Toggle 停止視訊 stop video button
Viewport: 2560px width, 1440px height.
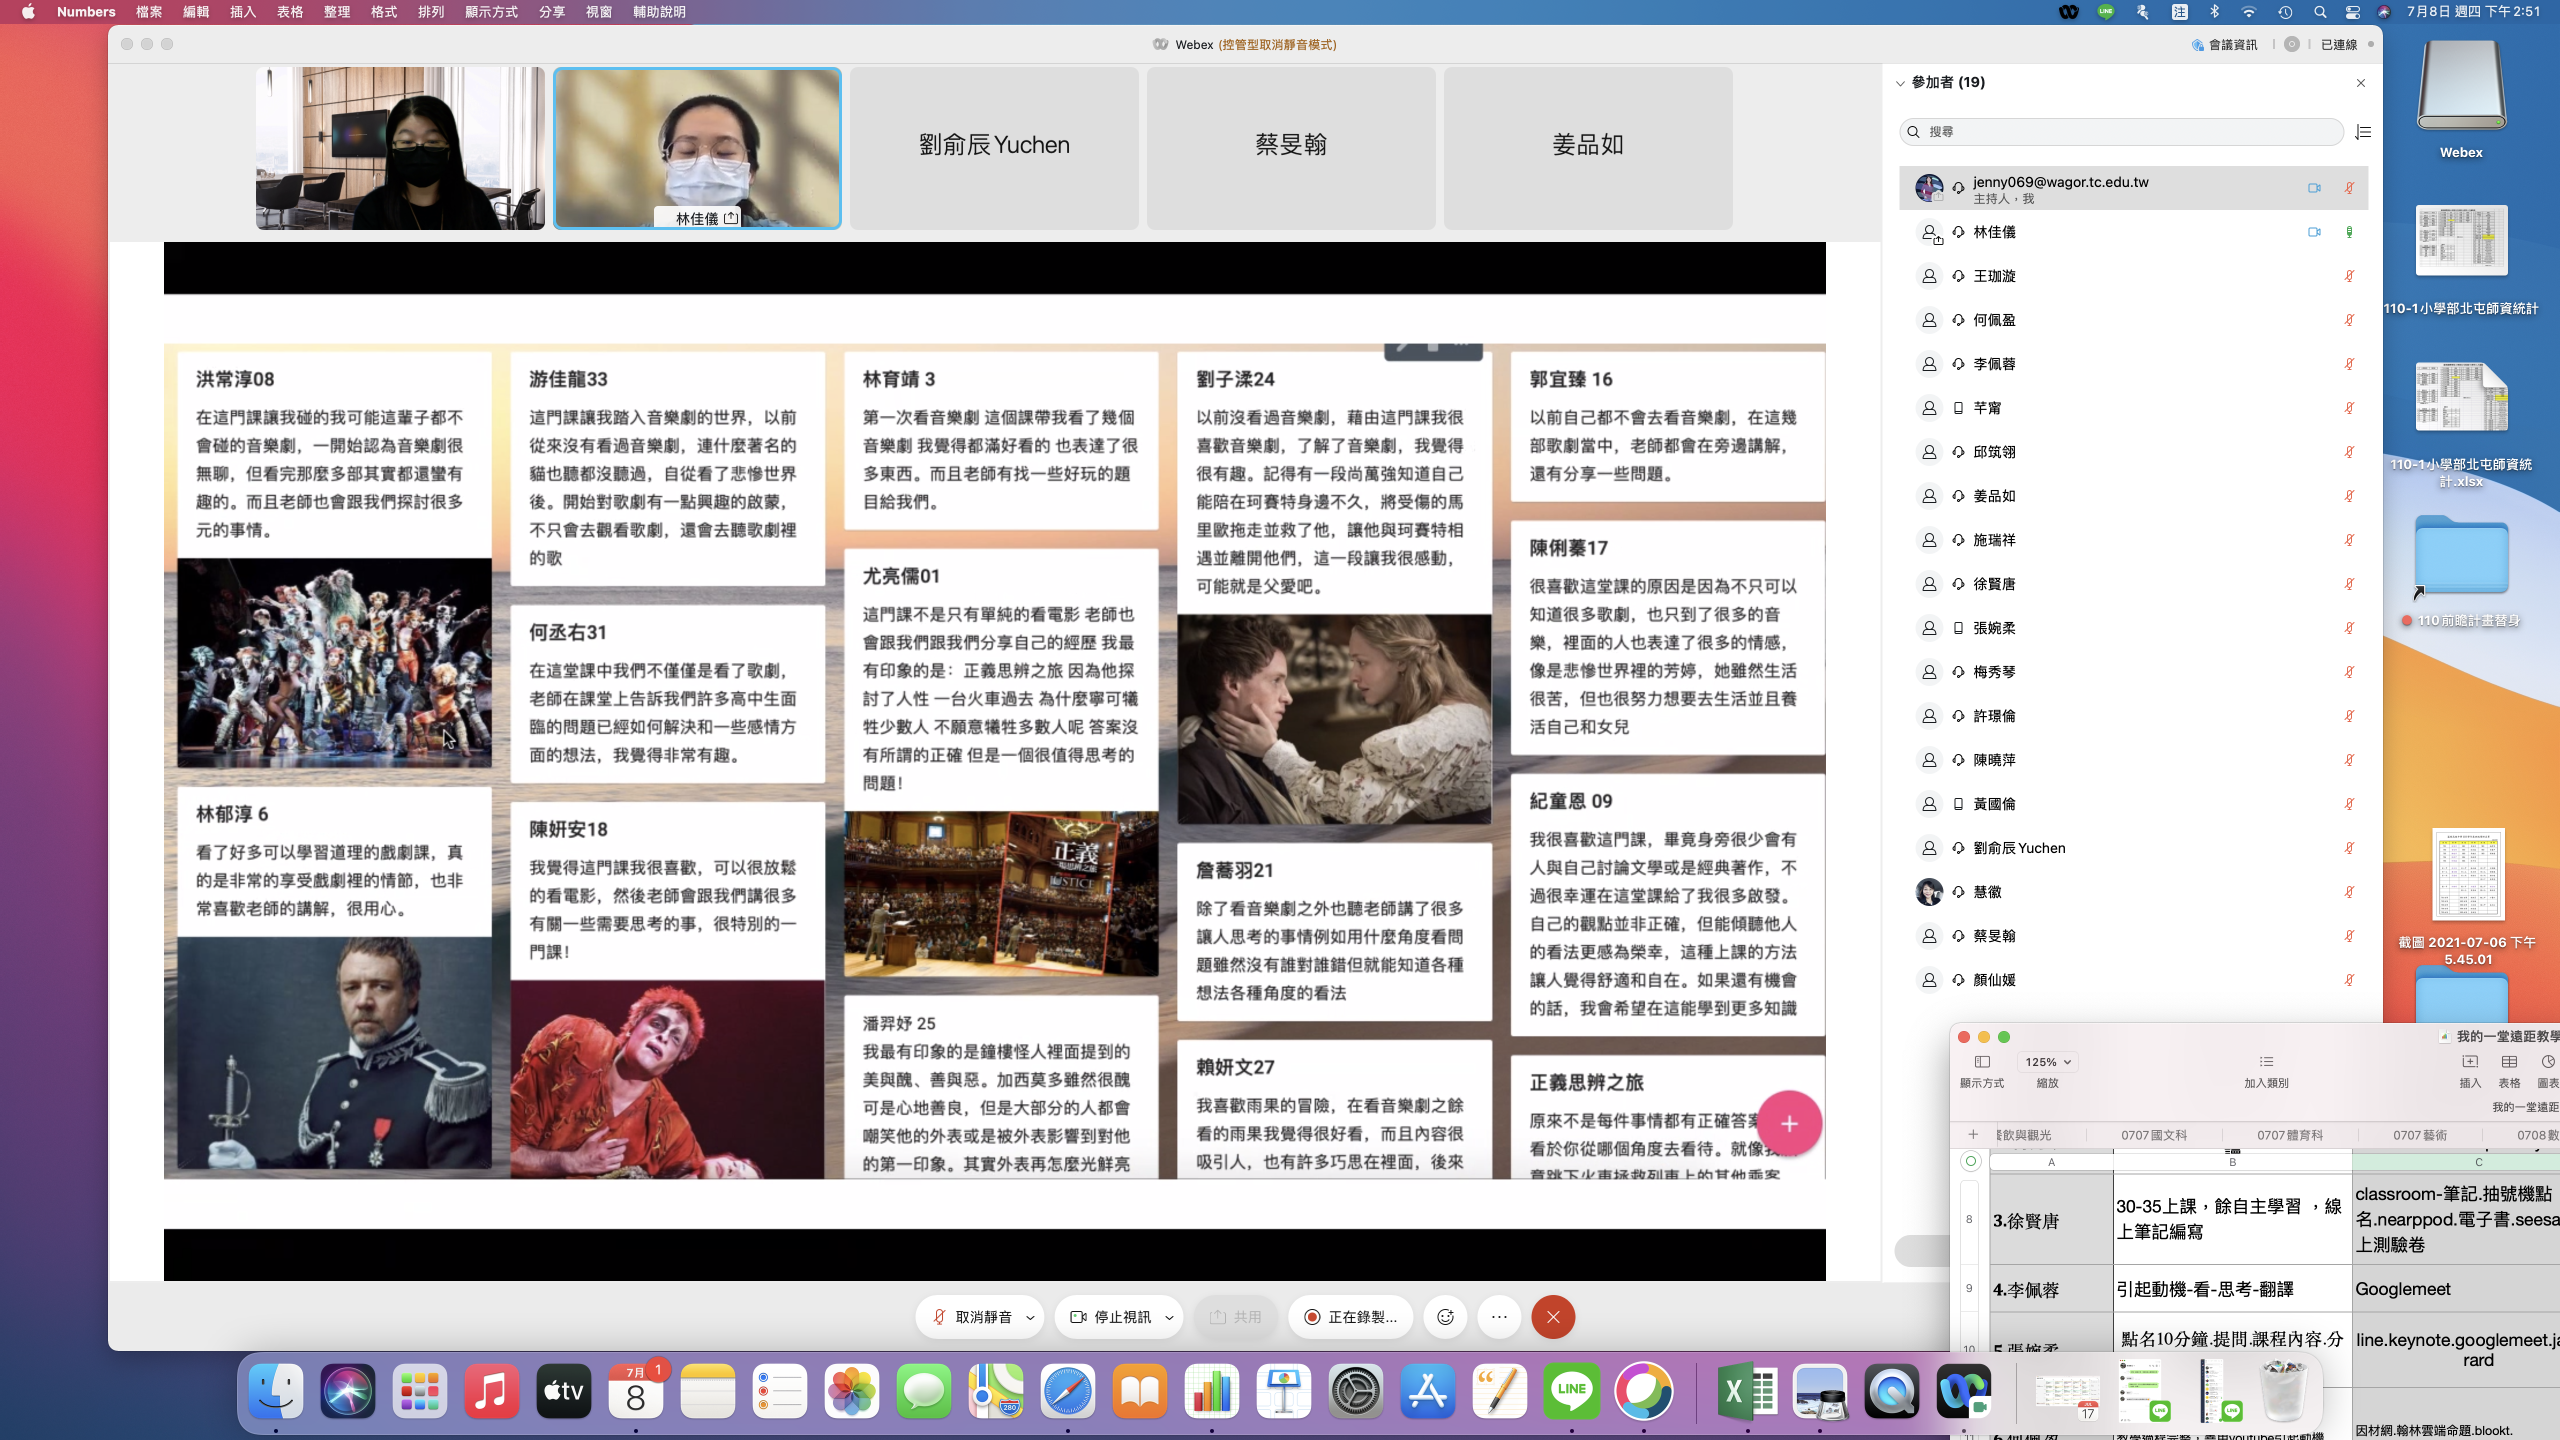pos(1110,1317)
